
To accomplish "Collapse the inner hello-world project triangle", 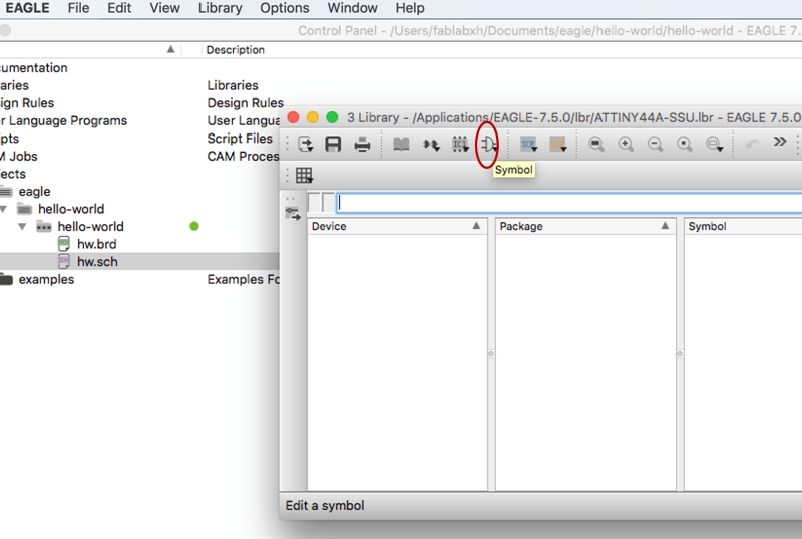I will [22, 226].
